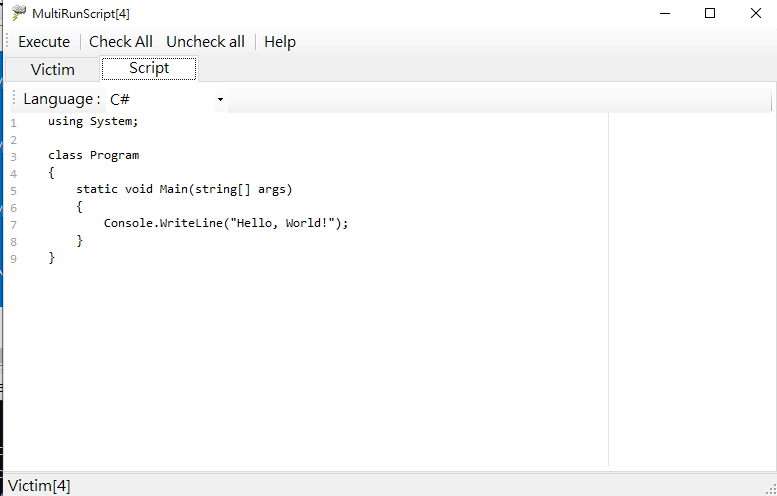Click the 'static void Main' code line
This screenshot has height=496, width=777.
coord(184,189)
